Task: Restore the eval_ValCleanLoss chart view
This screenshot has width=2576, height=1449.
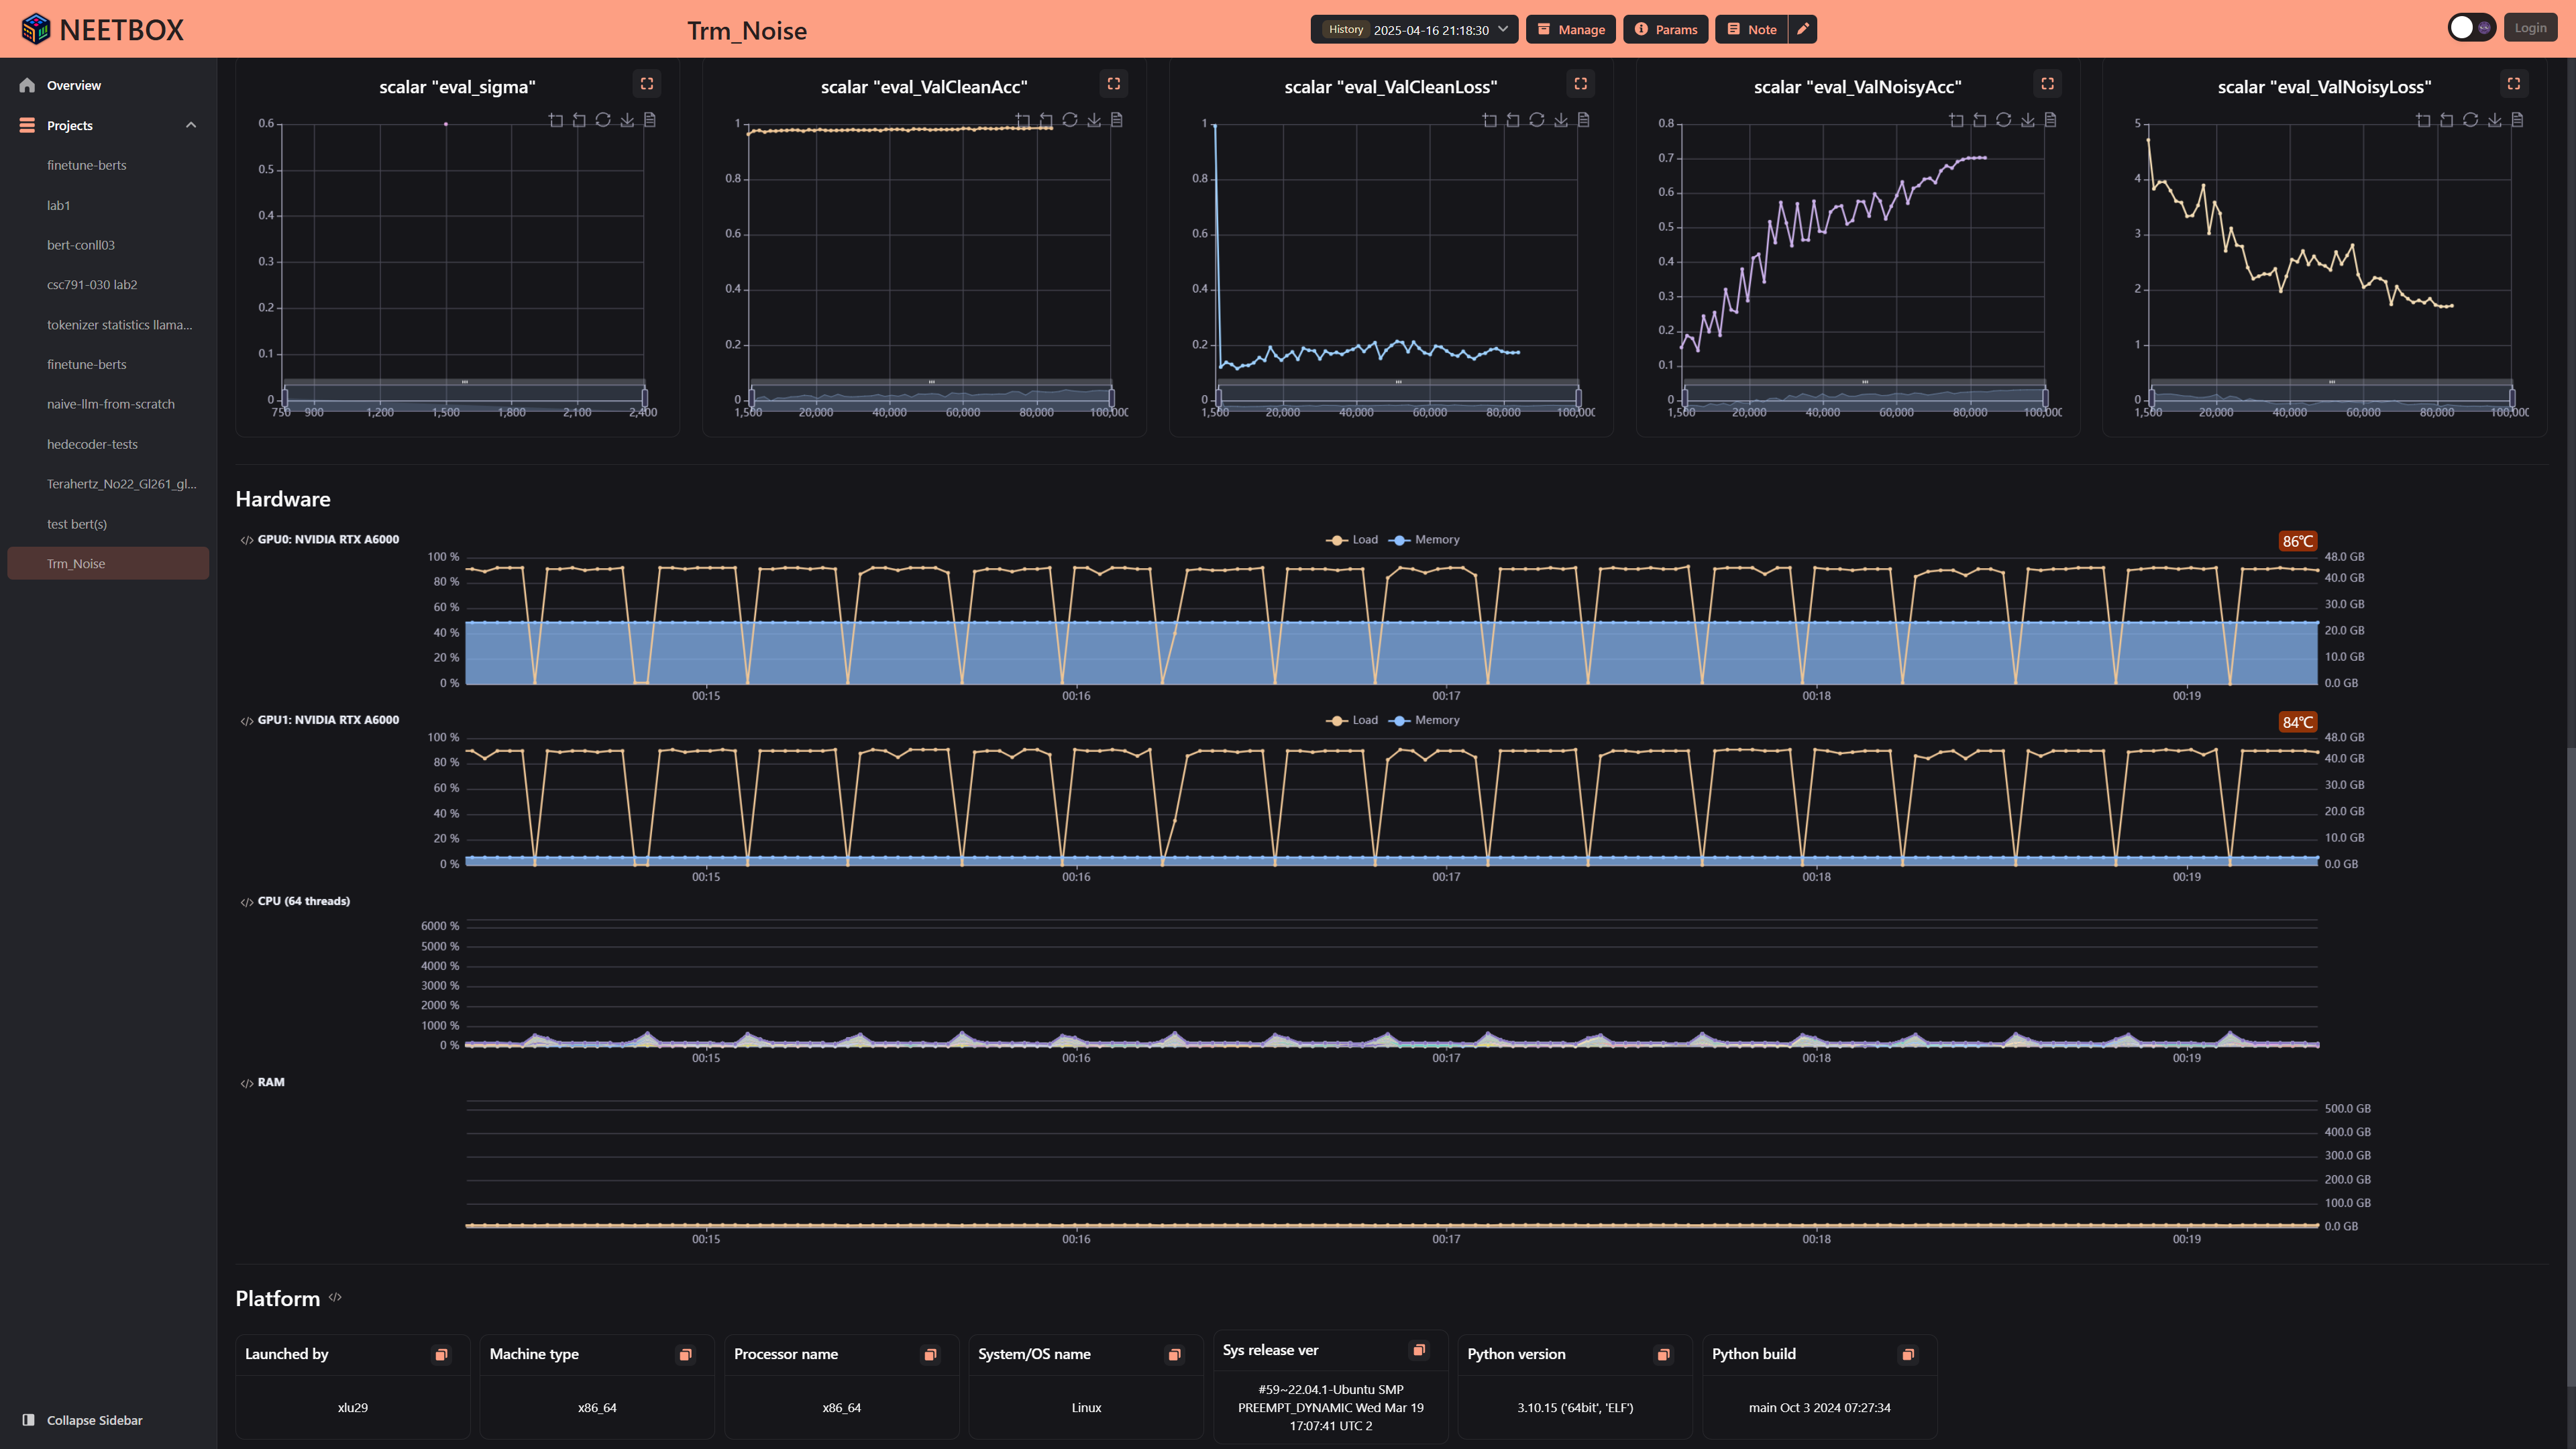Action: coord(1537,120)
